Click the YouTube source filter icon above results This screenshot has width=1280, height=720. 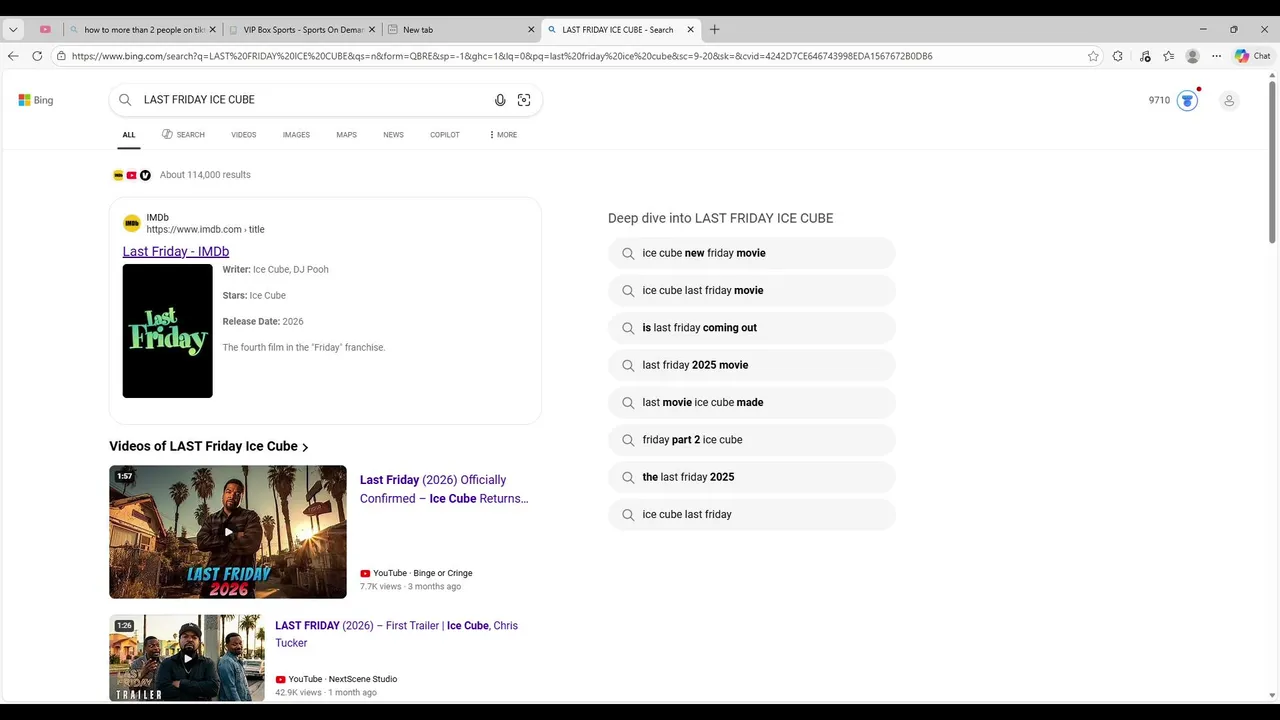point(131,175)
